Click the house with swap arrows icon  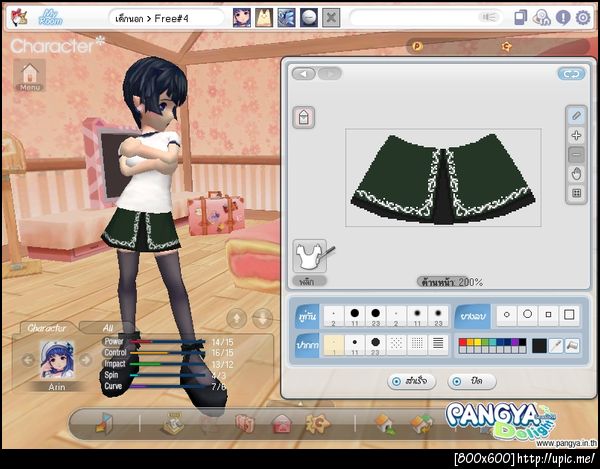(x=421, y=425)
